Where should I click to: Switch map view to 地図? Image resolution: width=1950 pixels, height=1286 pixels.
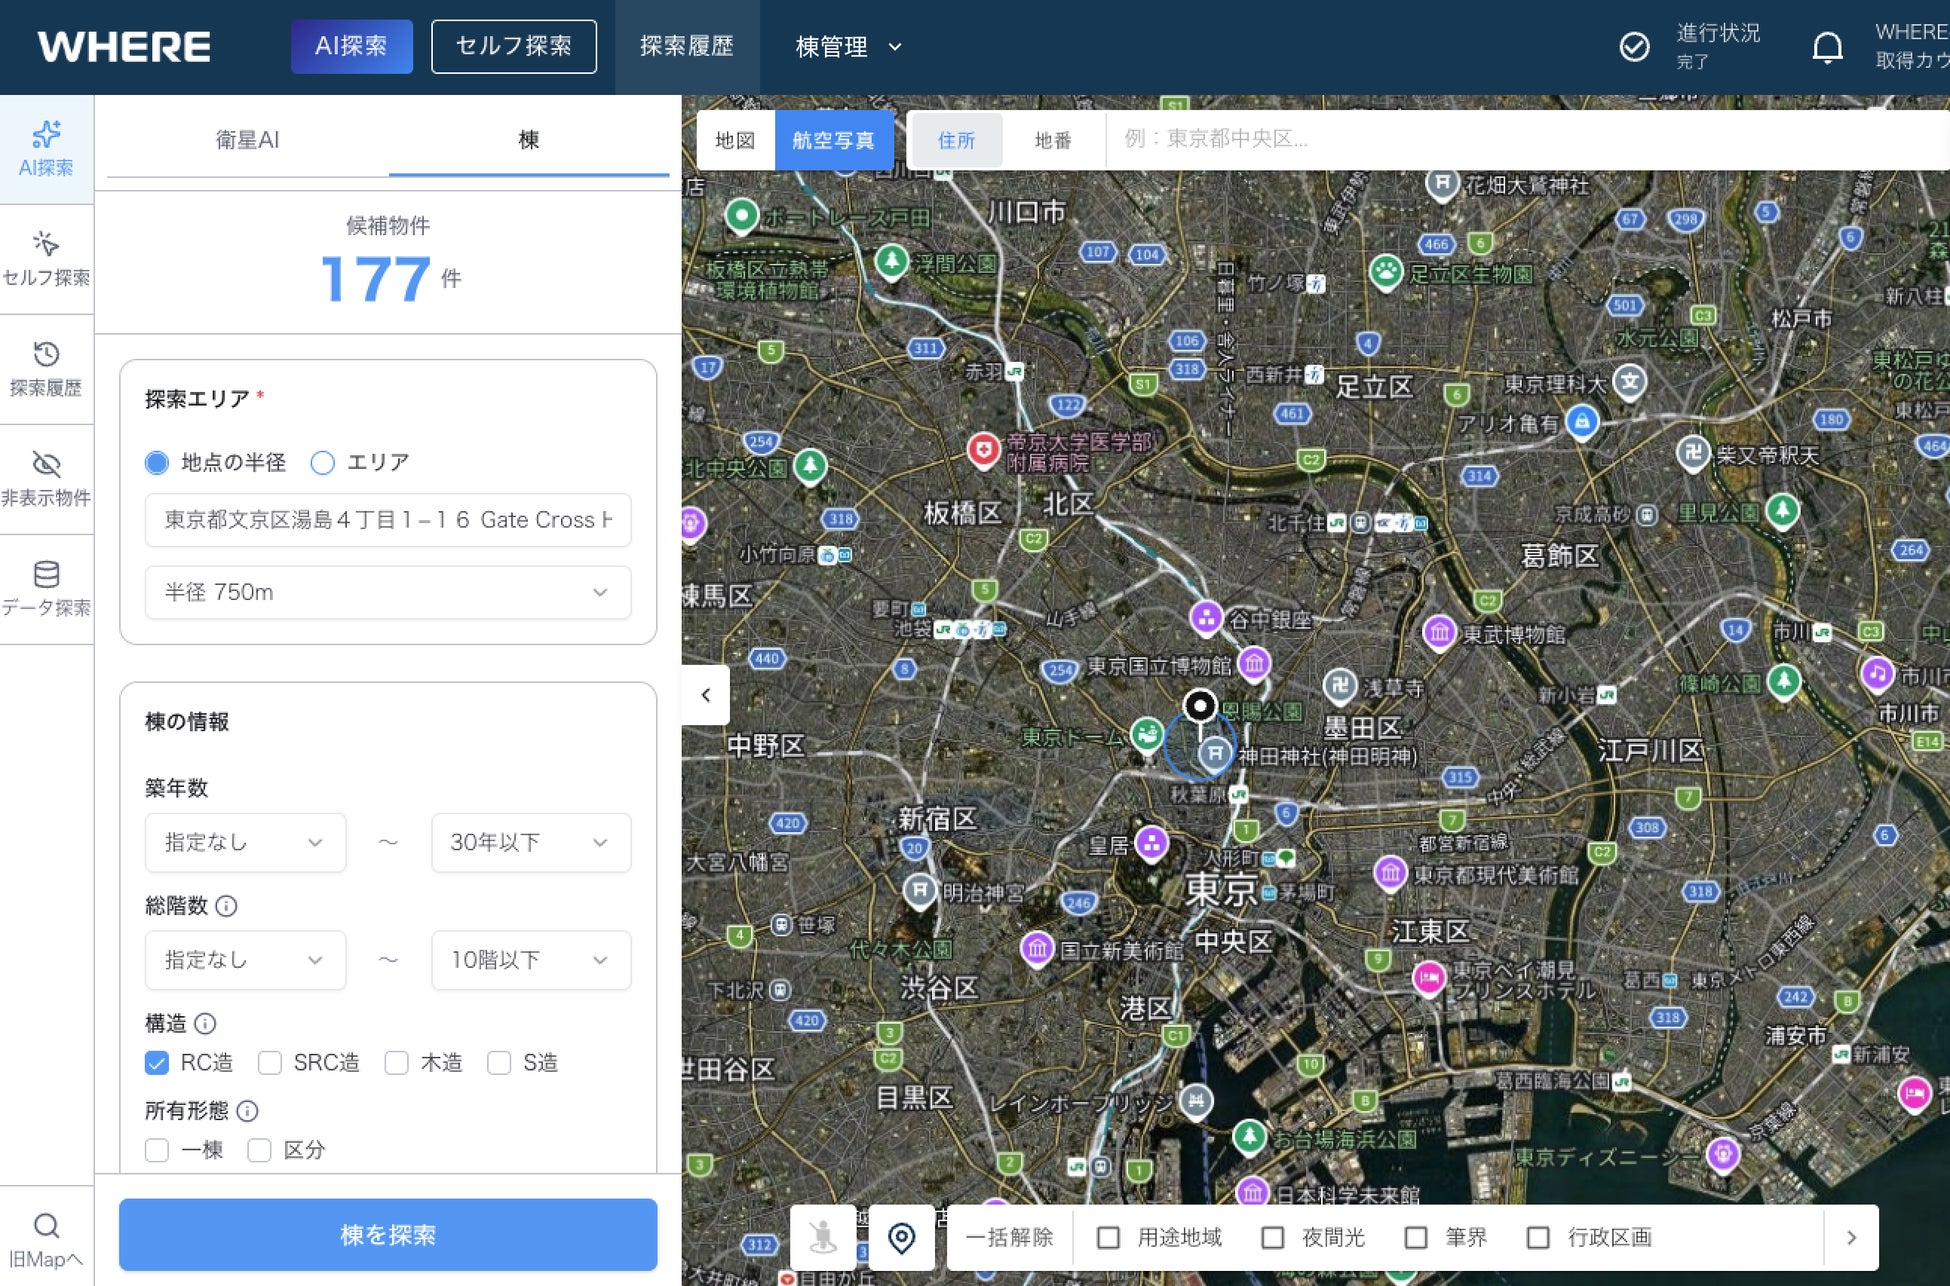[x=735, y=140]
